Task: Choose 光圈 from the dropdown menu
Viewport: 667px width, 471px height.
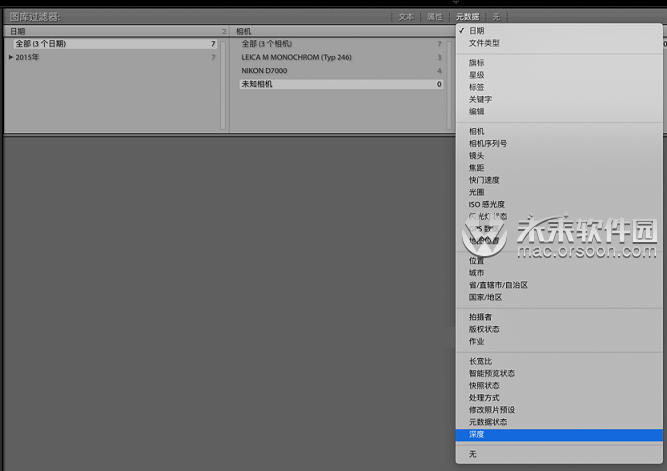Action: (559, 192)
